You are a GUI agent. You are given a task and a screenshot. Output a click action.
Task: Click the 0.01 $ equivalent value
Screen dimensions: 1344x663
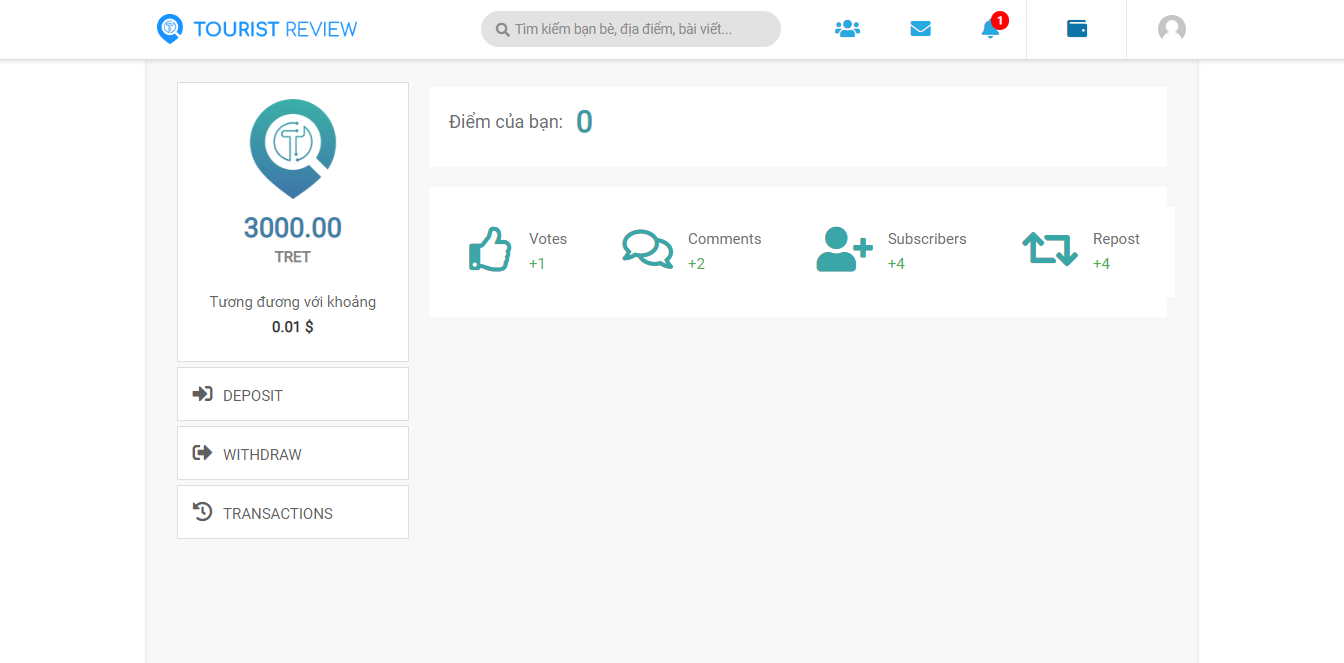pyautogui.click(x=293, y=327)
